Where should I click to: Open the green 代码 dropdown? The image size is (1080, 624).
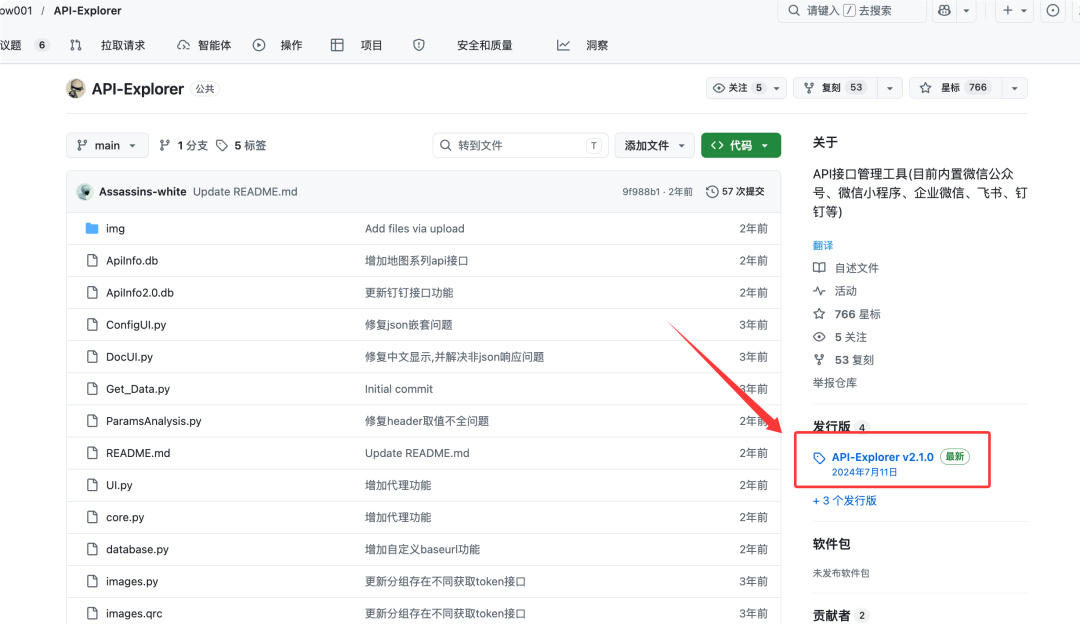click(741, 145)
